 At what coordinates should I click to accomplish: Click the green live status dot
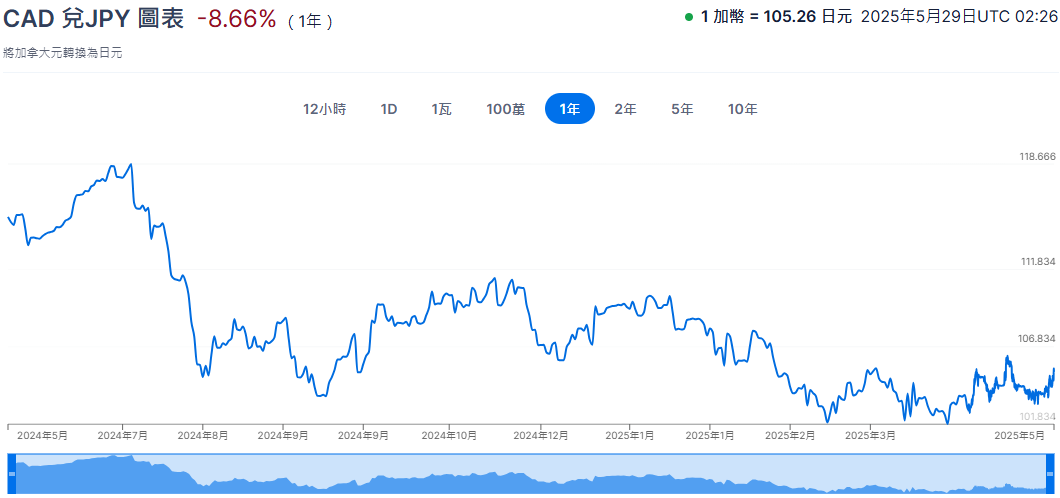(x=689, y=18)
